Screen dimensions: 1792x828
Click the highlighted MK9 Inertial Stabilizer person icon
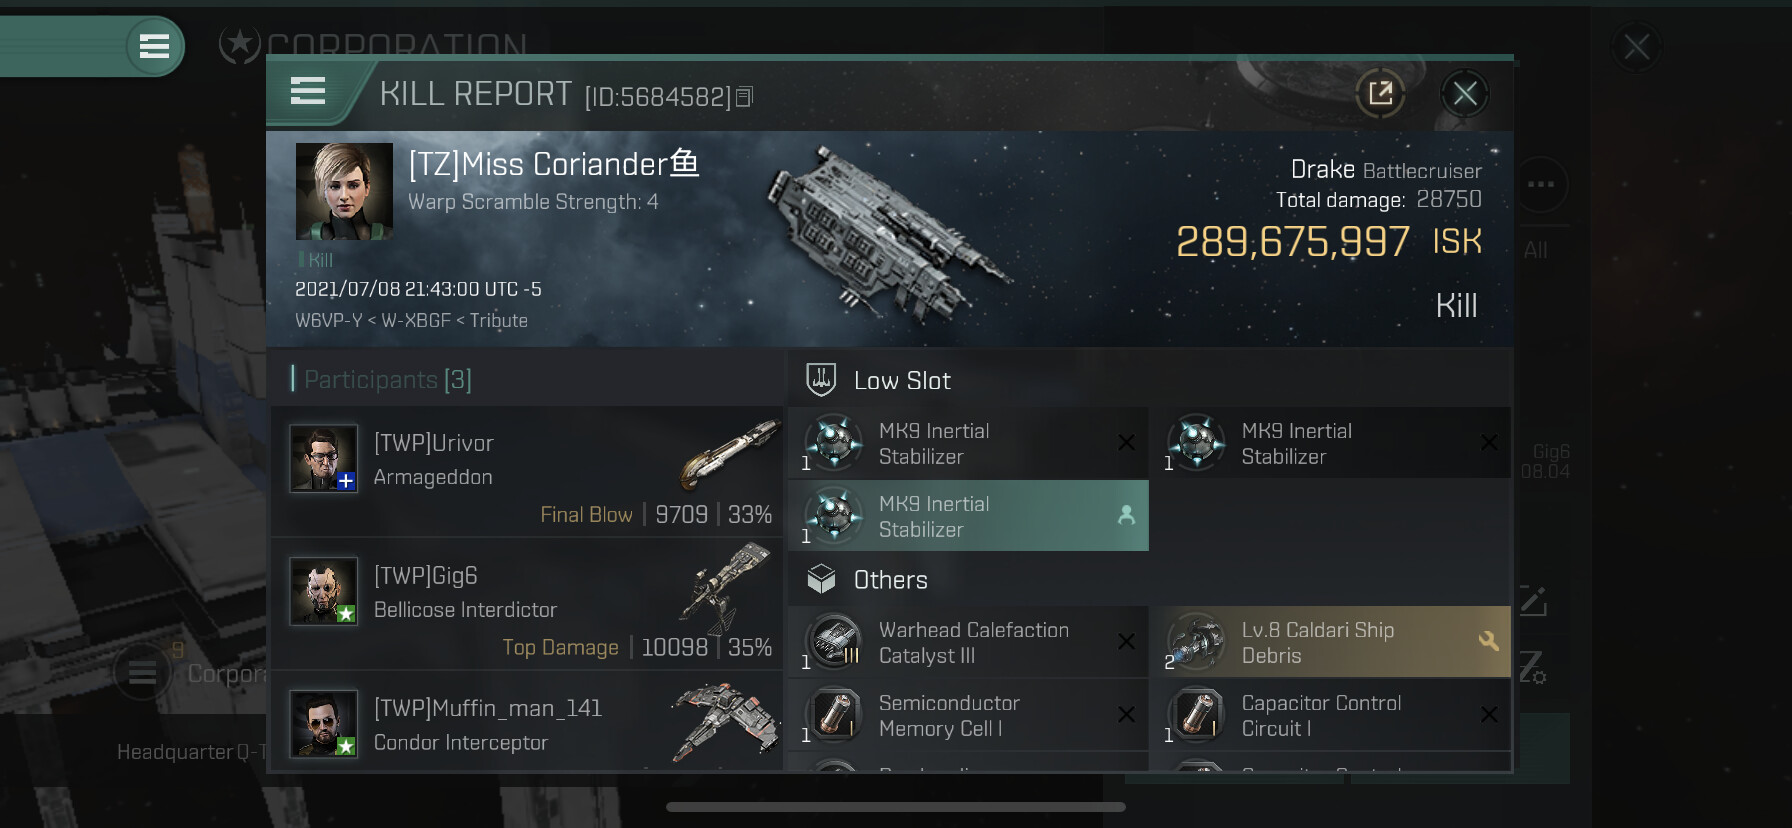1126,515
